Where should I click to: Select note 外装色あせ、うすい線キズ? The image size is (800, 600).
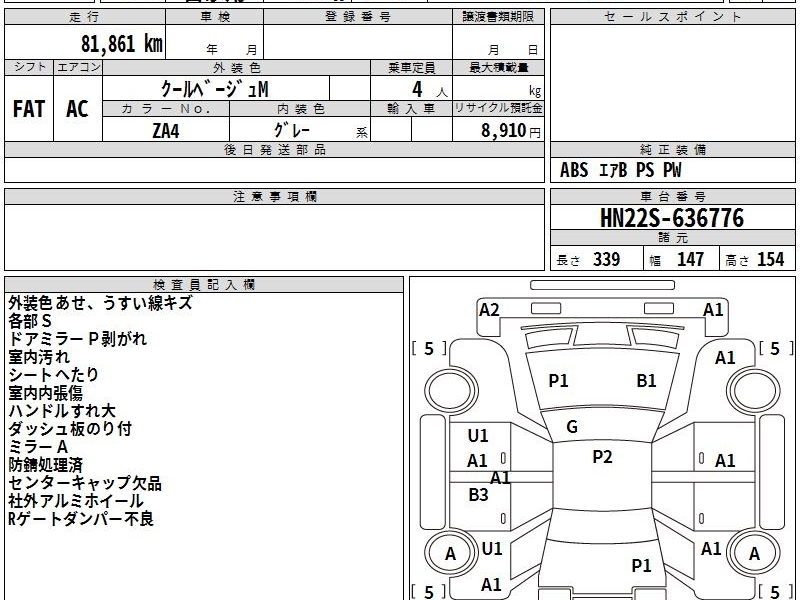[x=101, y=303]
